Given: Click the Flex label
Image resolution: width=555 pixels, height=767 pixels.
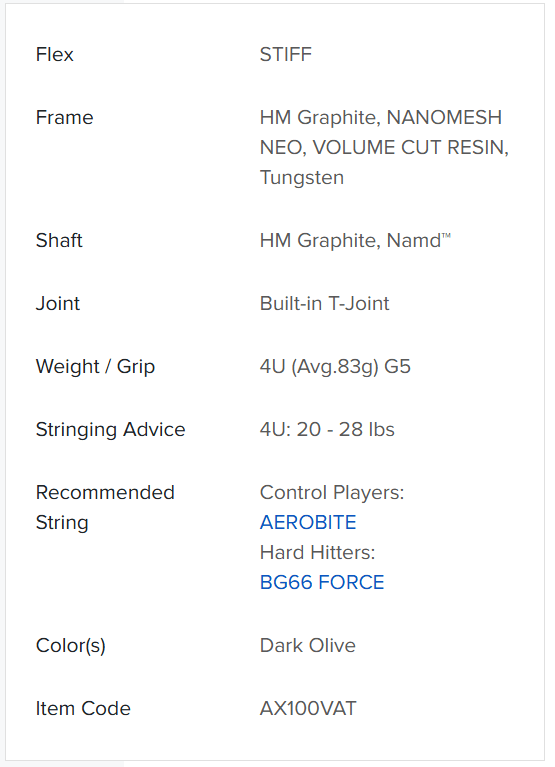Looking at the screenshot, I should (x=54, y=54).
